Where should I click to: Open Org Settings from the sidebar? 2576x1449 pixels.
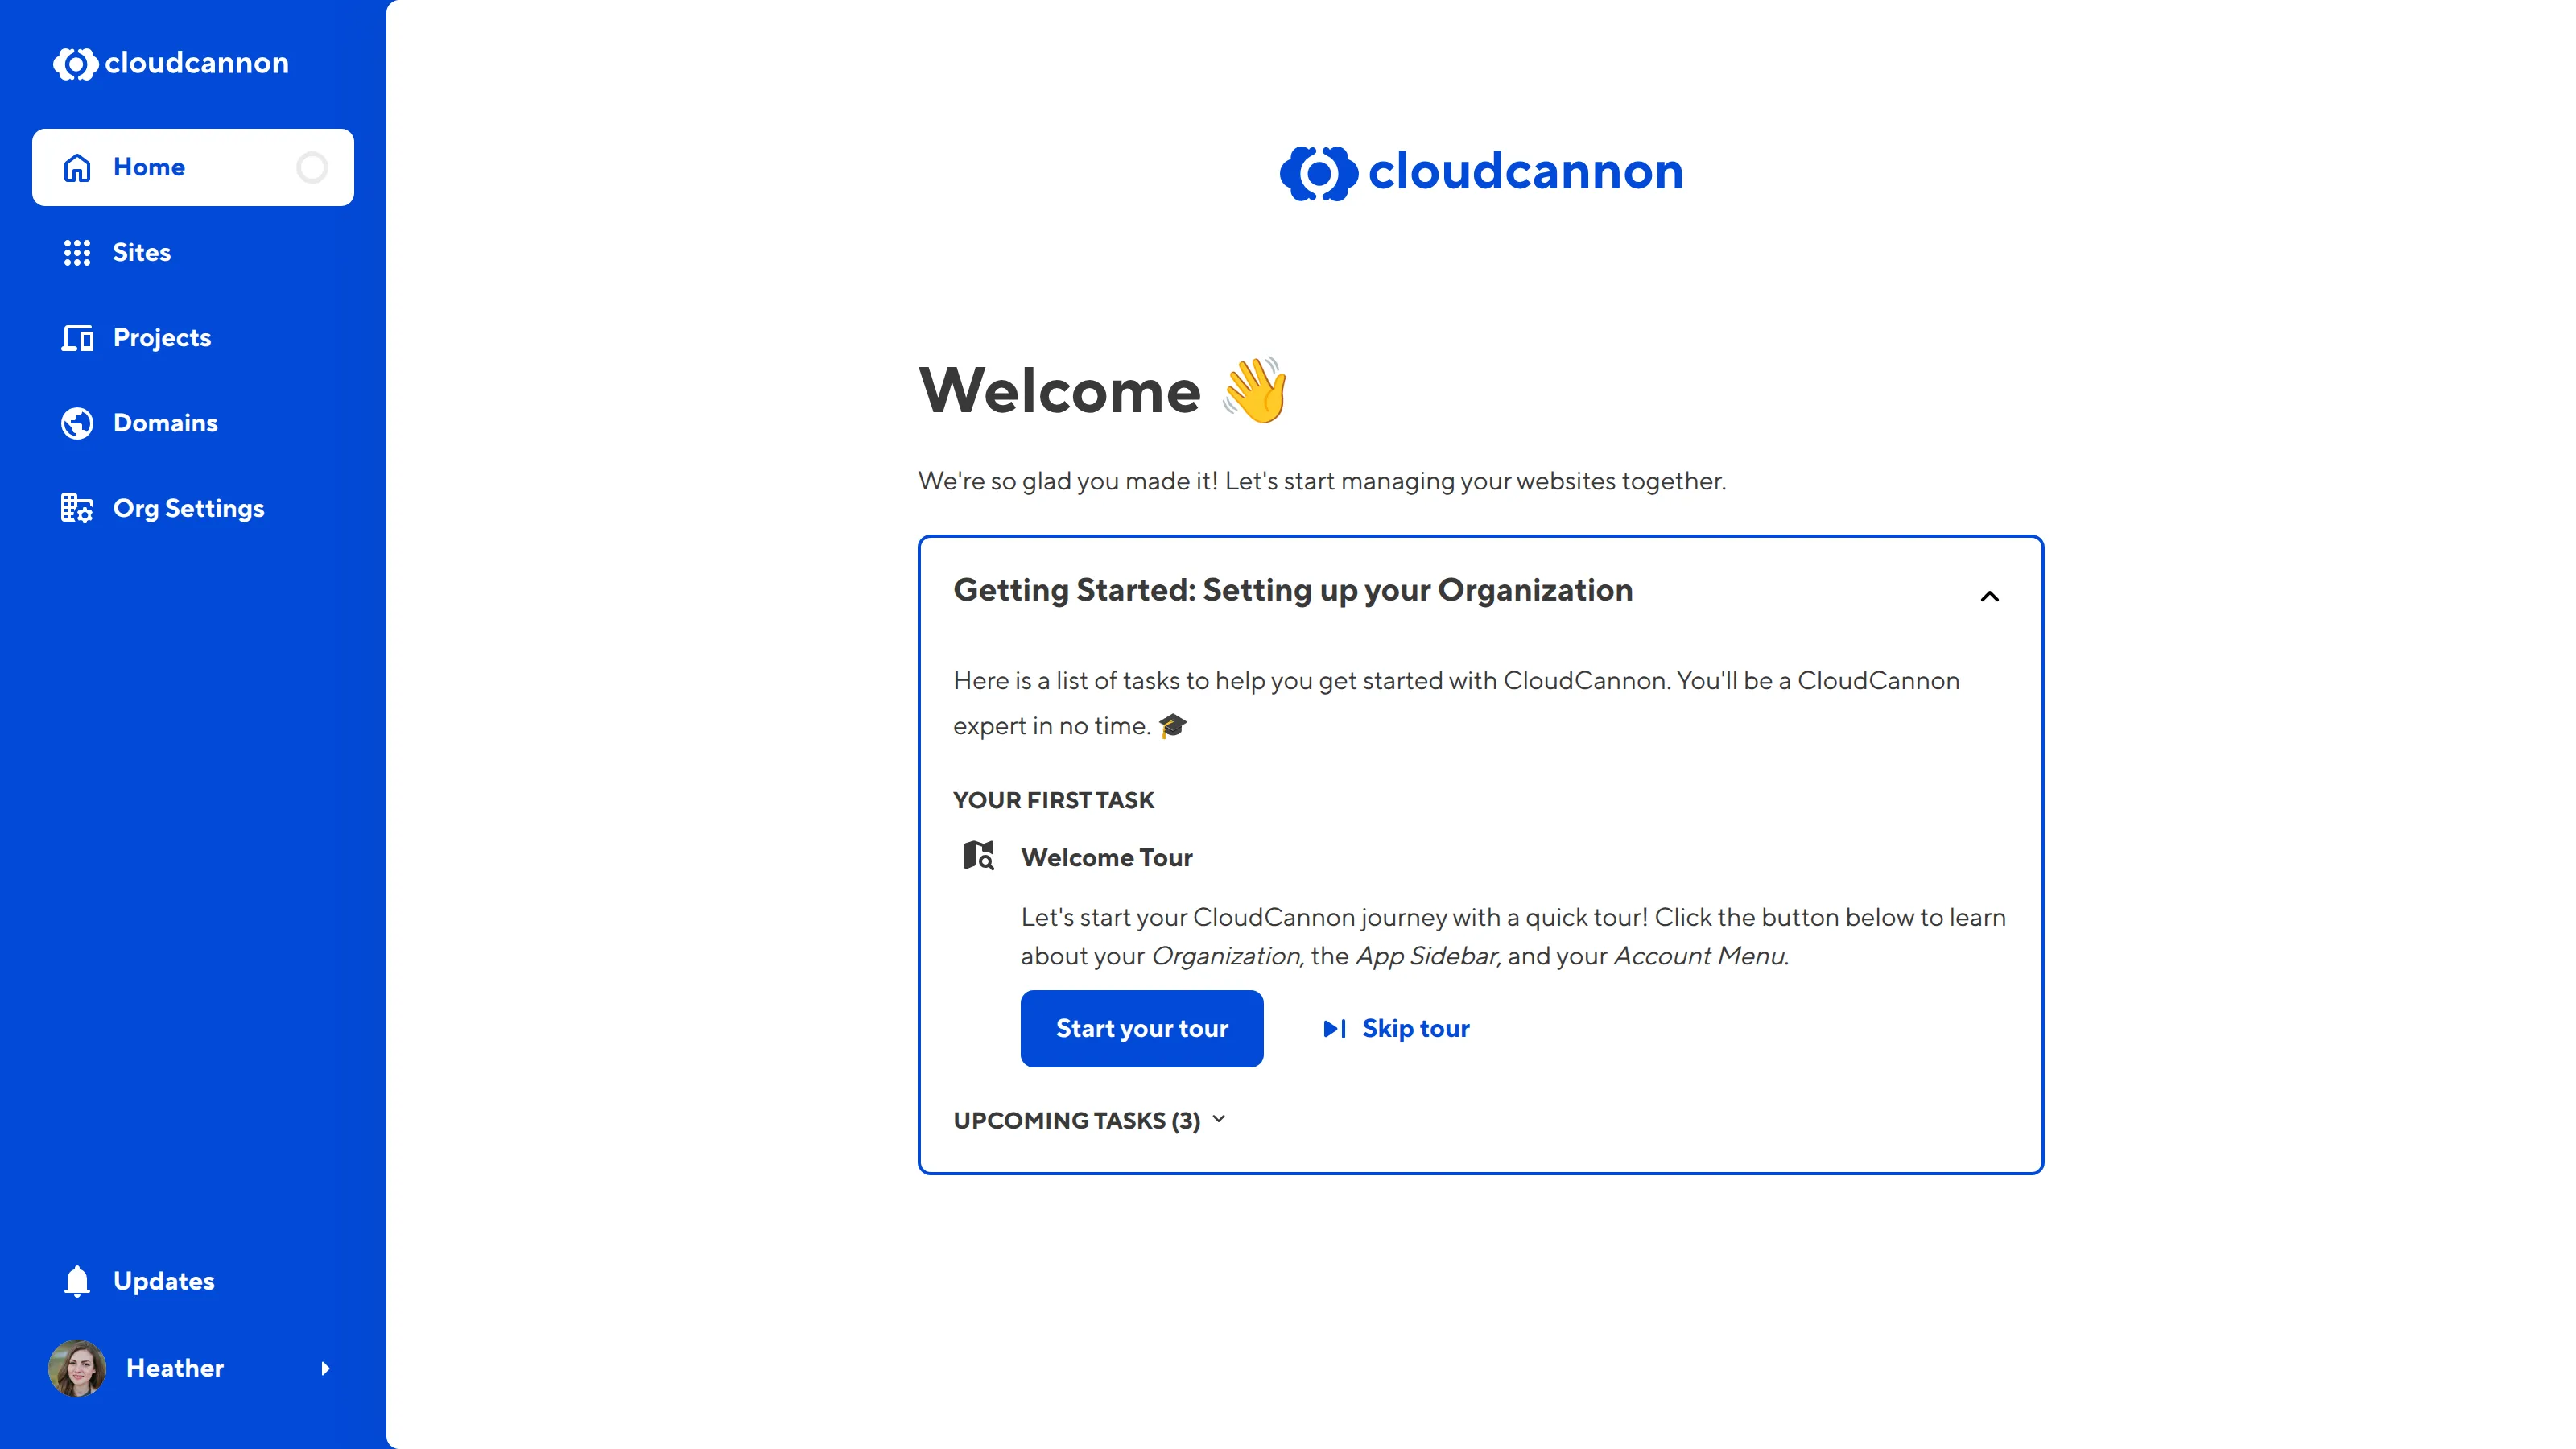pos(188,508)
